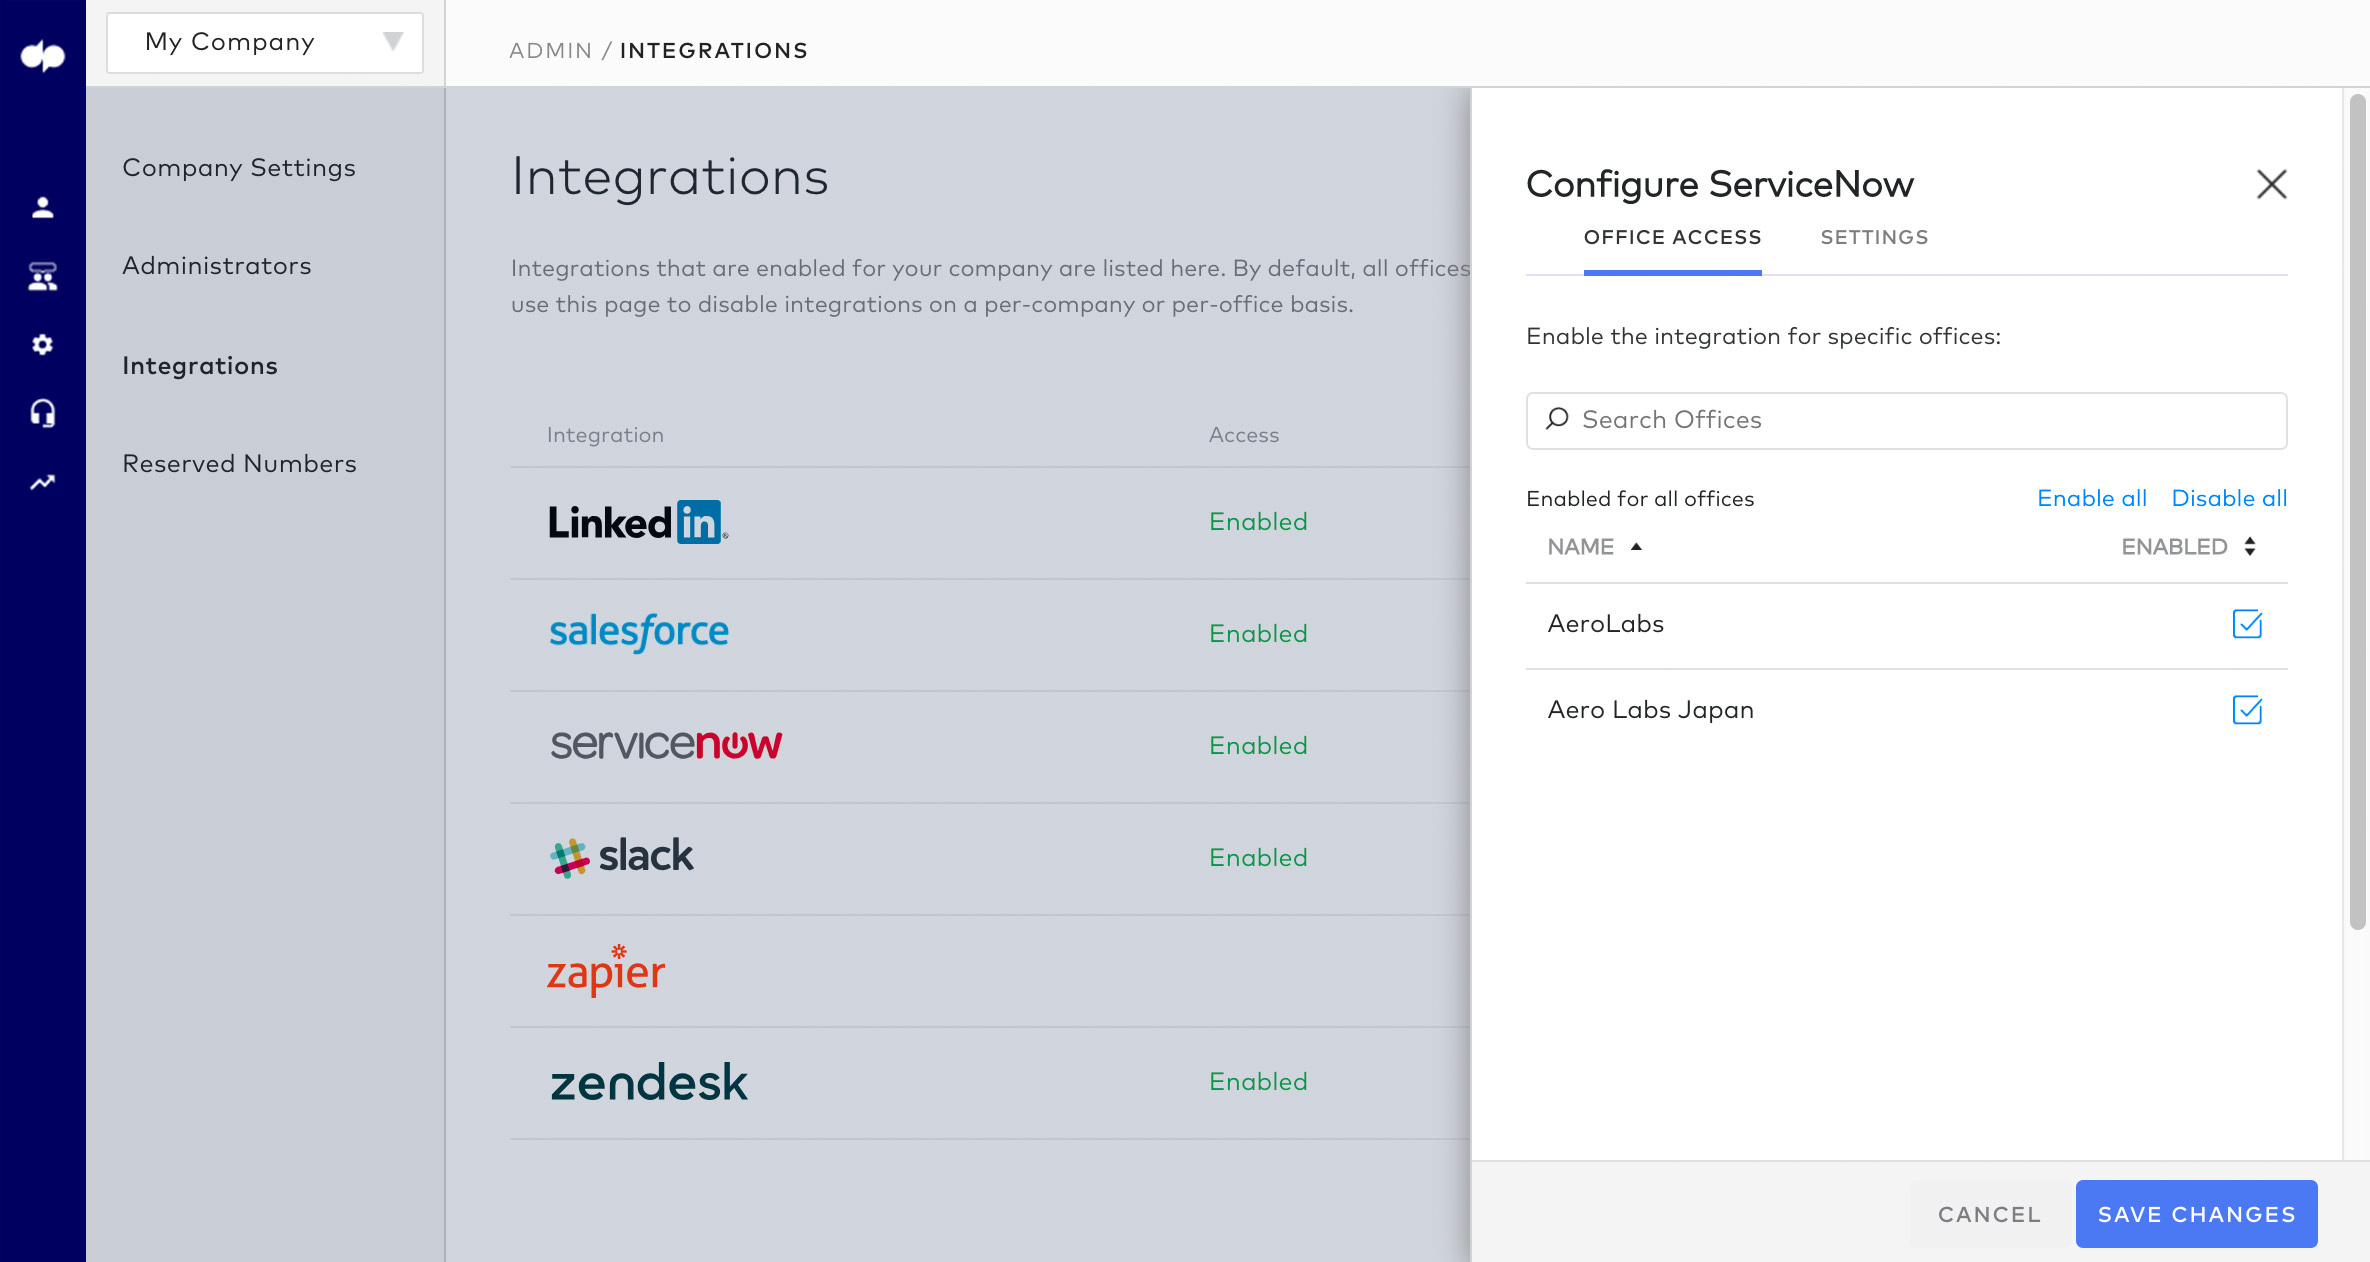Click Enable all link
Image resolution: width=2370 pixels, height=1262 pixels.
tap(2092, 498)
